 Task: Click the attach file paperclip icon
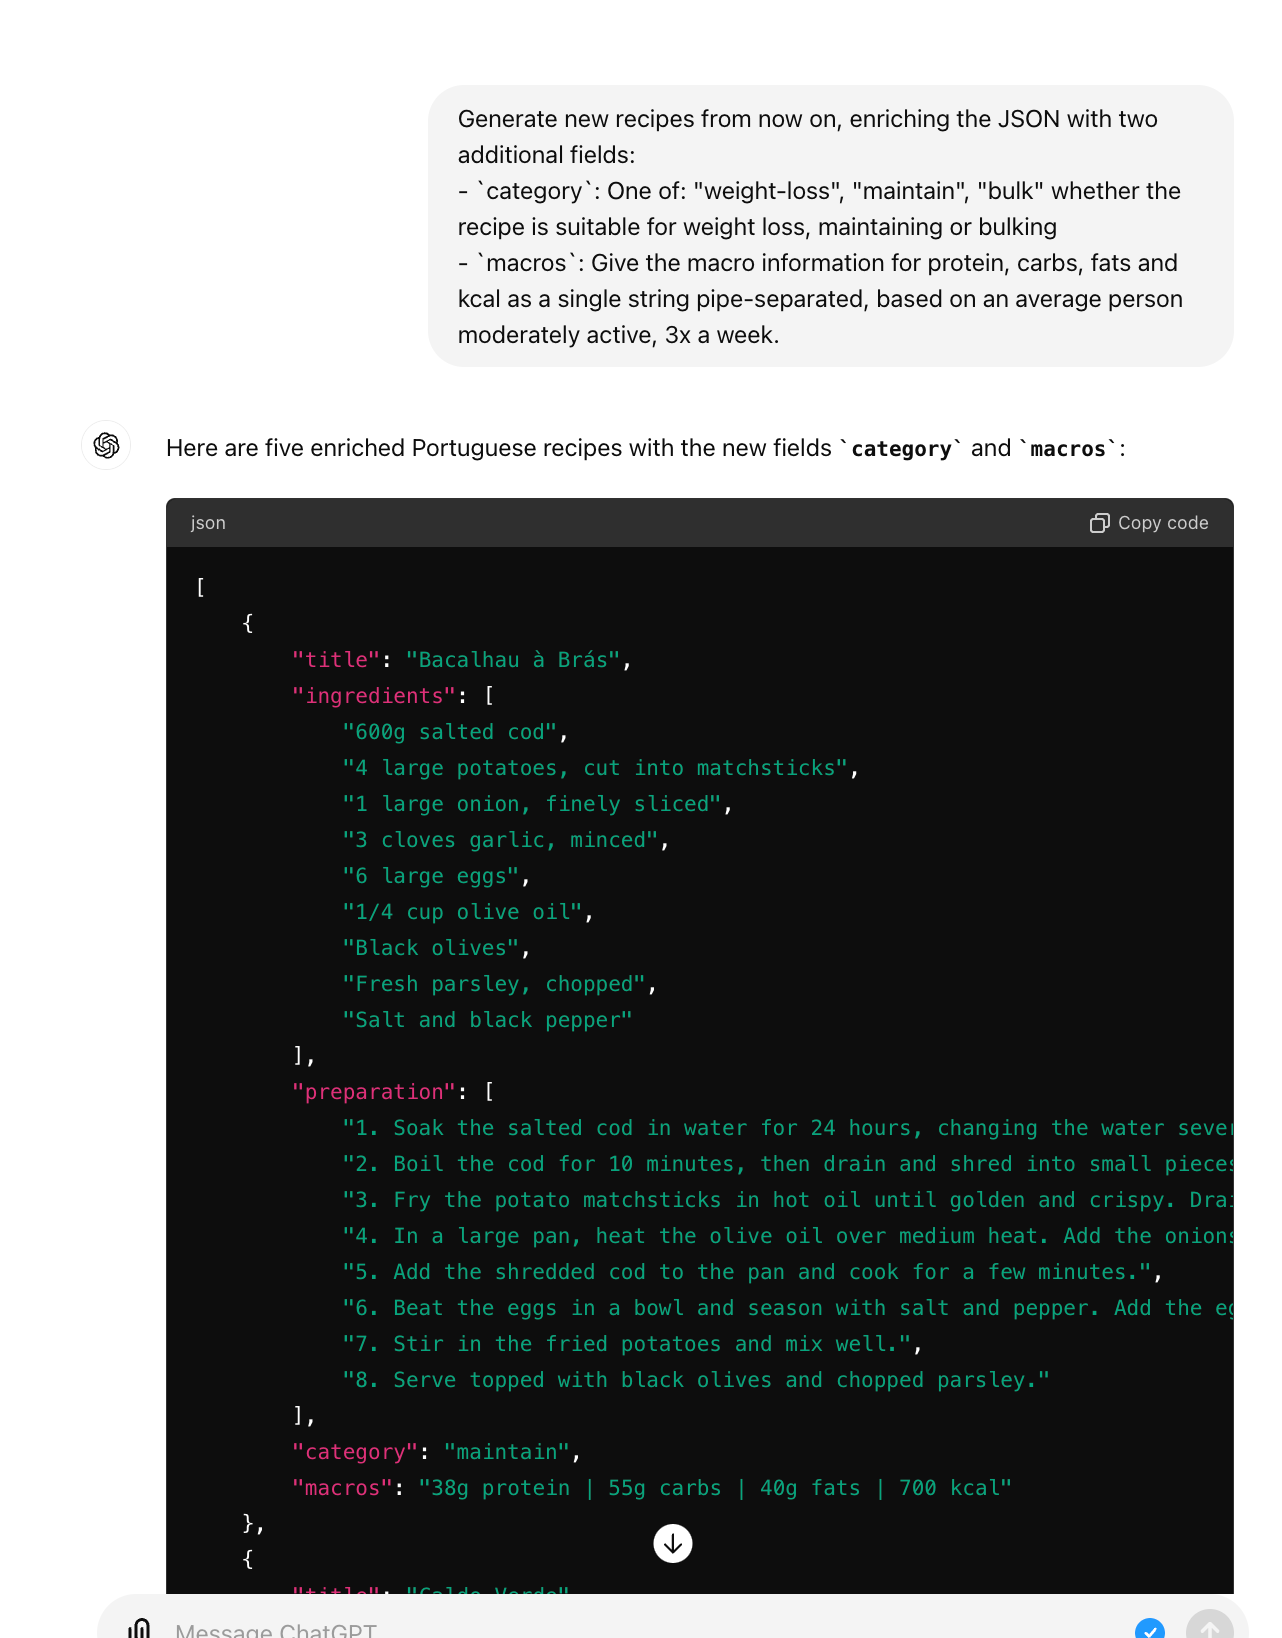pyautogui.click(x=140, y=1628)
